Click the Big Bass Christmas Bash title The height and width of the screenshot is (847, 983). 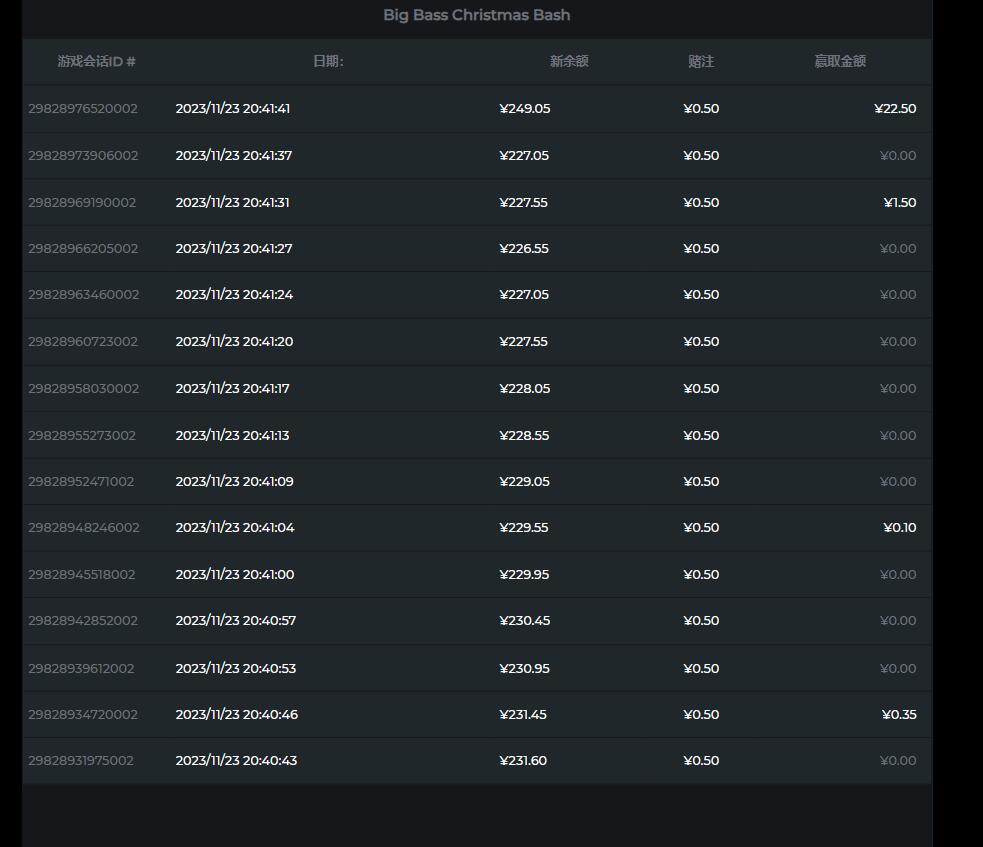click(x=476, y=15)
